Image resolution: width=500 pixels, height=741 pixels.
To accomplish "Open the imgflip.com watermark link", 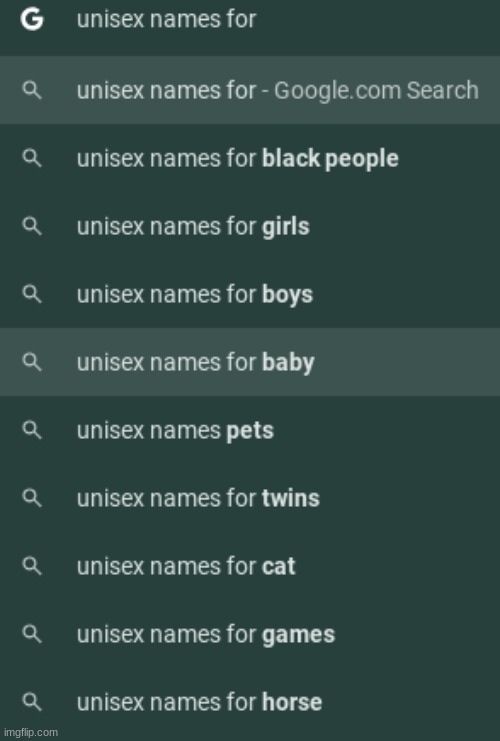I will click(x=31, y=732).
